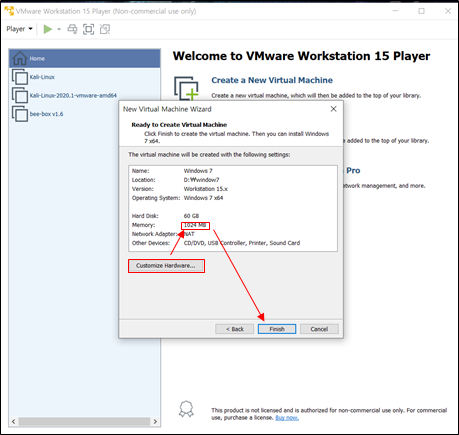459x435 pixels.
Task: Go Back in the wizard
Action: 234,329
